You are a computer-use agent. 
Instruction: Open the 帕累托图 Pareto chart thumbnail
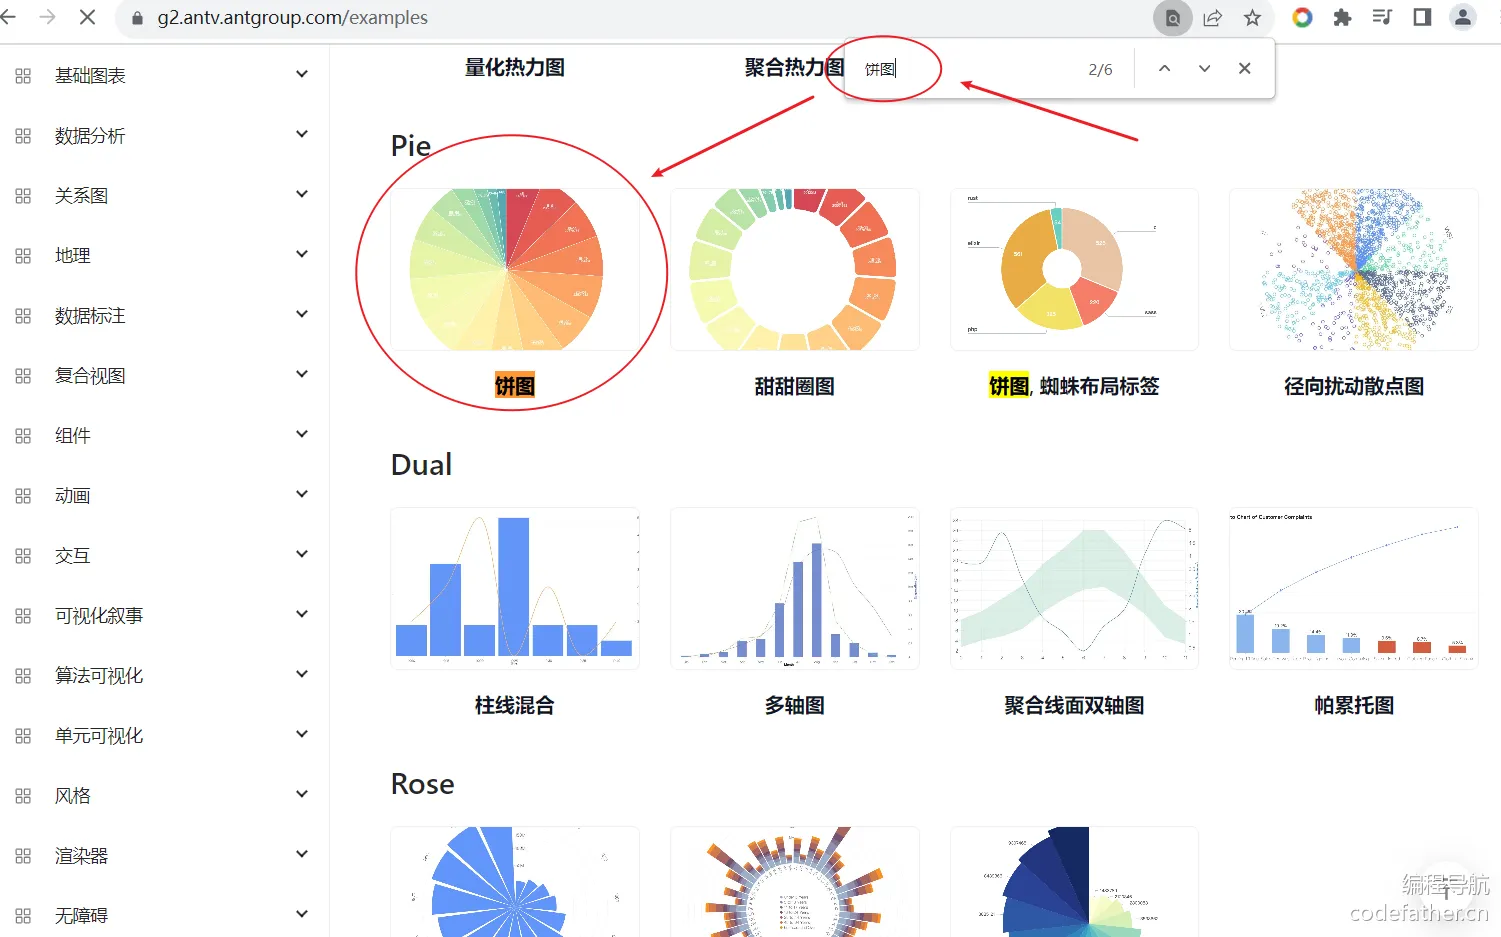[x=1354, y=588]
